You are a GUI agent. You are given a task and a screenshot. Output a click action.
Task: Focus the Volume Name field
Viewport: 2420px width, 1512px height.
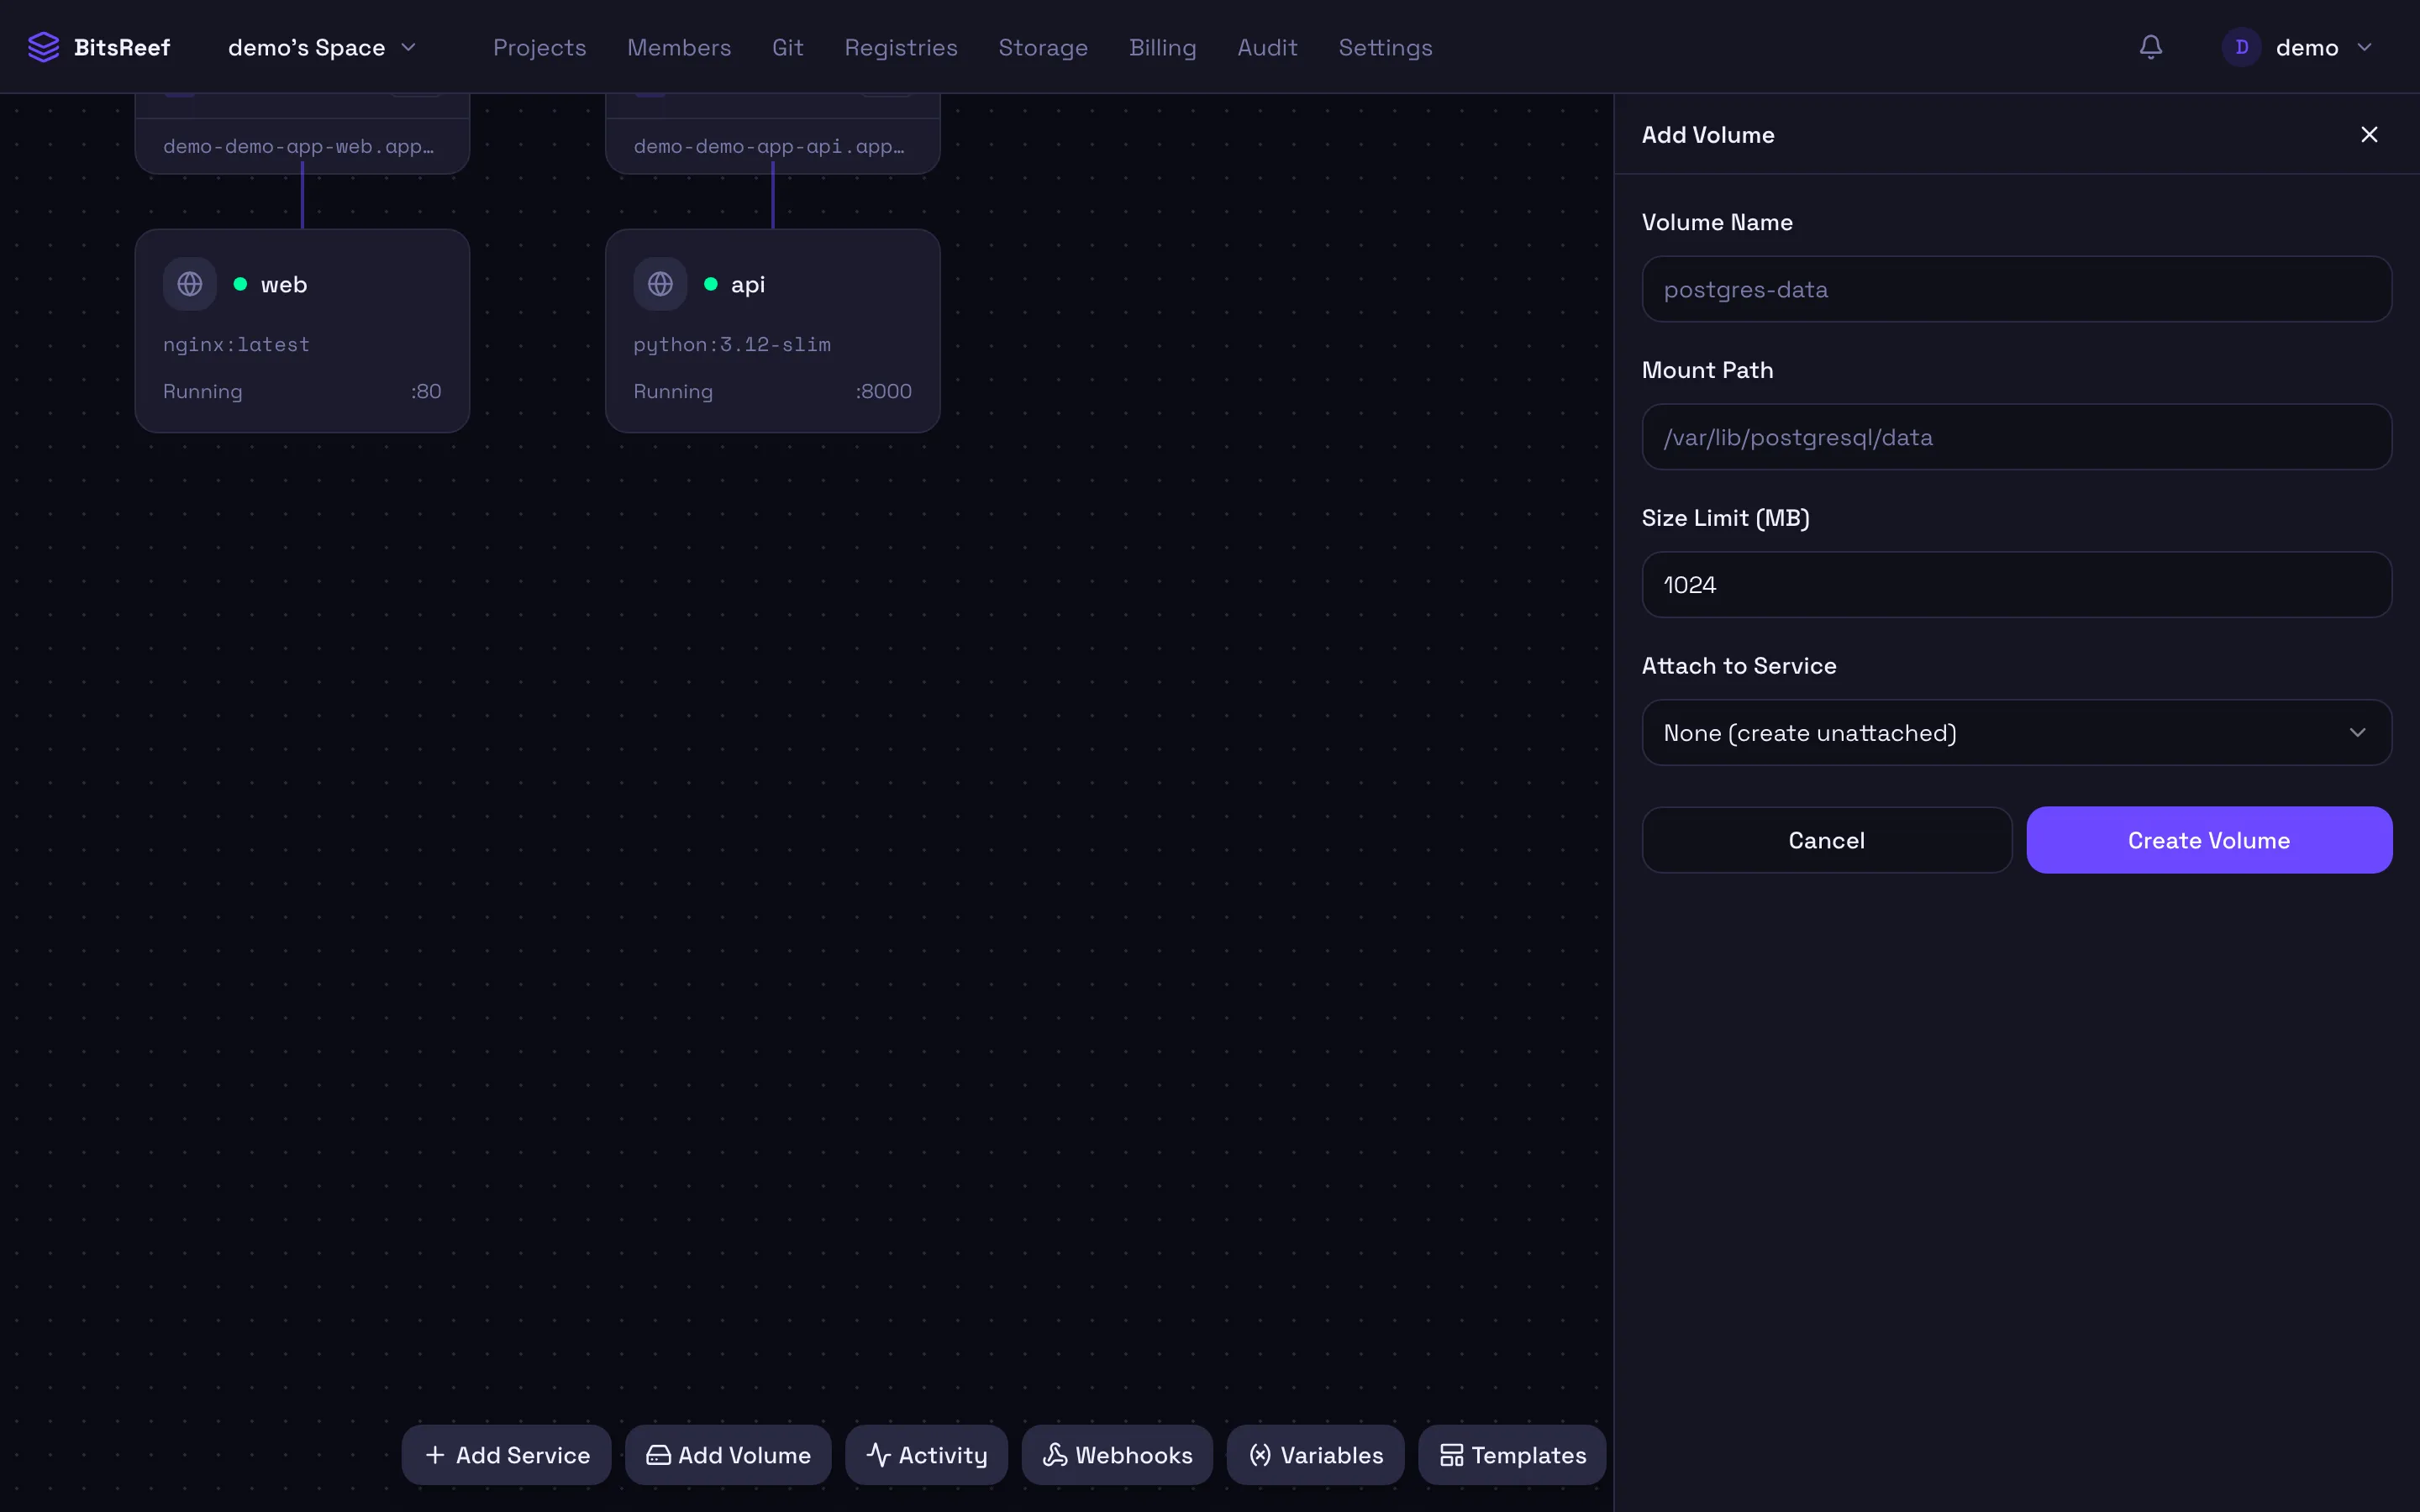click(x=2016, y=289)
